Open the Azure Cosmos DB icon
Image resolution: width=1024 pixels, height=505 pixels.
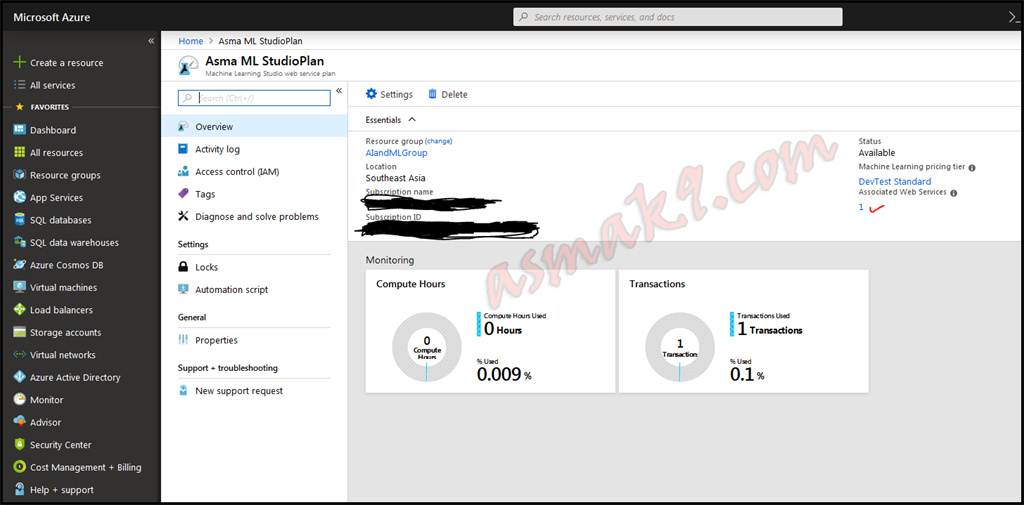click(19, 265)
